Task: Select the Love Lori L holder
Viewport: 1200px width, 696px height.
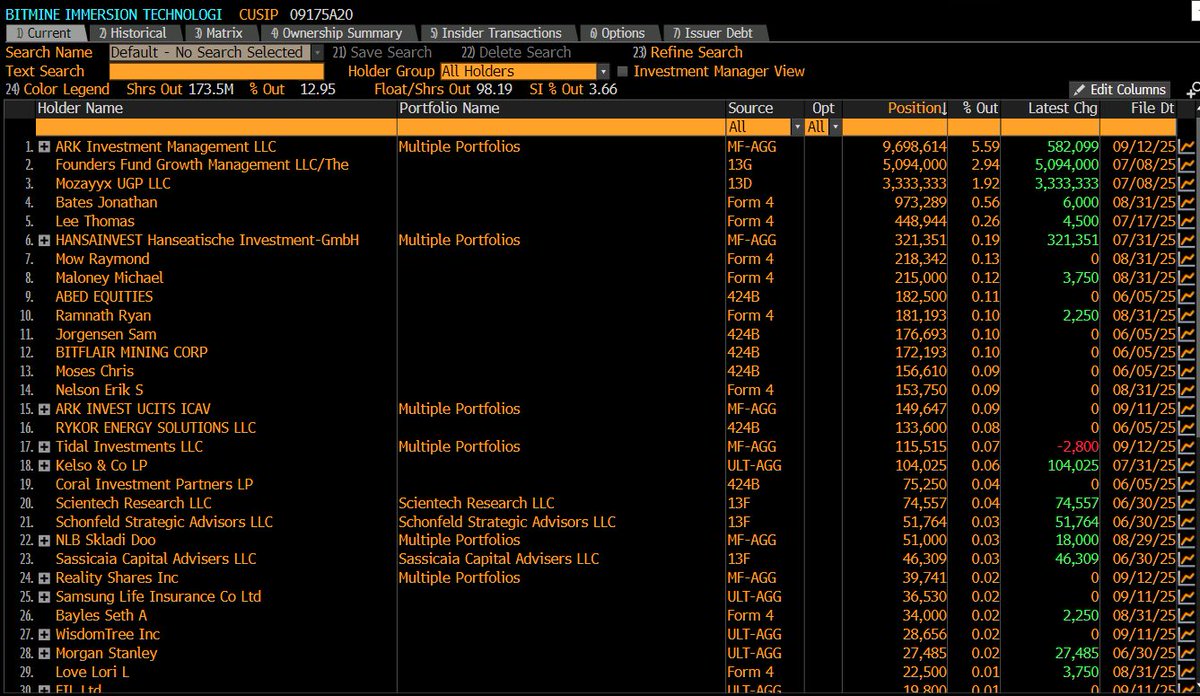Action: coord(93,672)
